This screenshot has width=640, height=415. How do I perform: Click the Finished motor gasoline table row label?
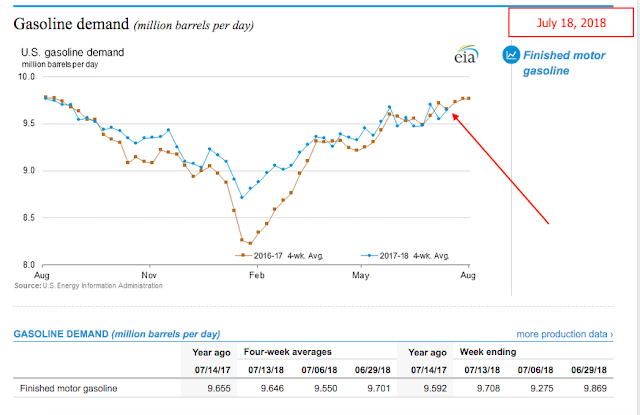[x=67, y=387]
